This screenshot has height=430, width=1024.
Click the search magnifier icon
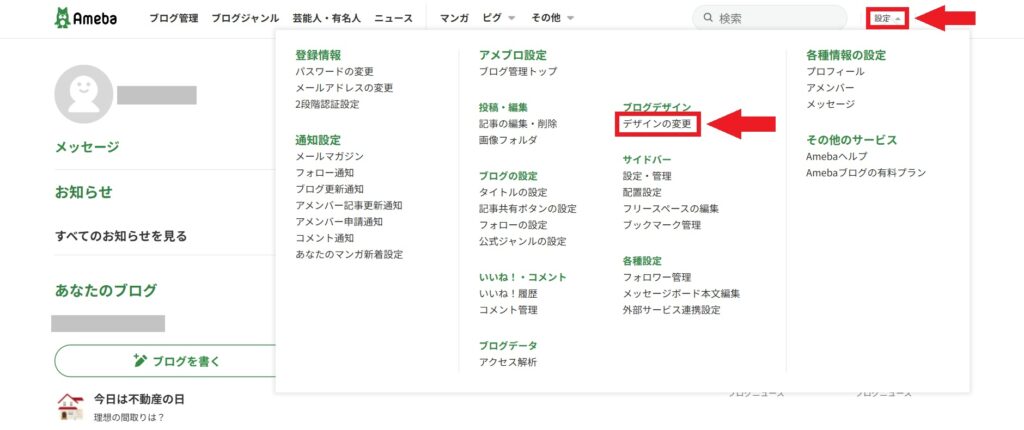[x=708, y=18]
